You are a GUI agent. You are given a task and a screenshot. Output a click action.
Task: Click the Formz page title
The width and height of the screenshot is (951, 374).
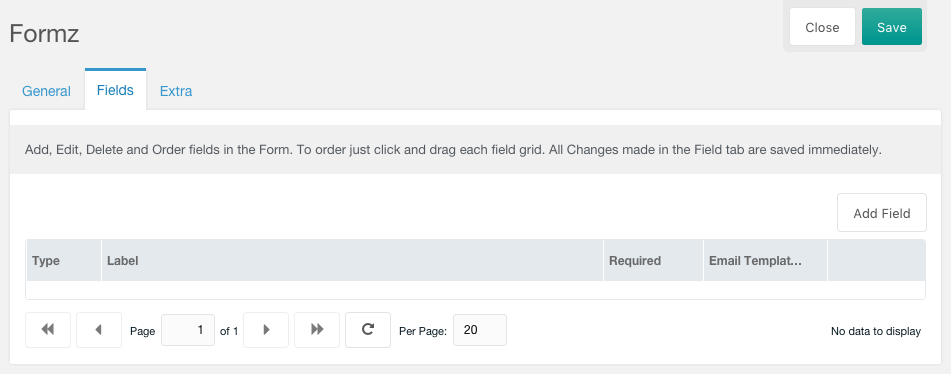point(44,33)
